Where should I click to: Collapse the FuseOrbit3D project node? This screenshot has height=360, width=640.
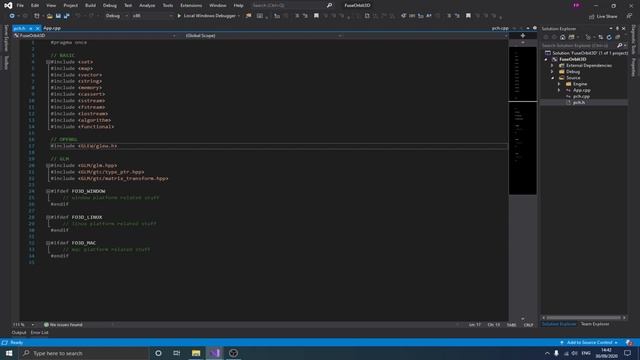point(546,59)
